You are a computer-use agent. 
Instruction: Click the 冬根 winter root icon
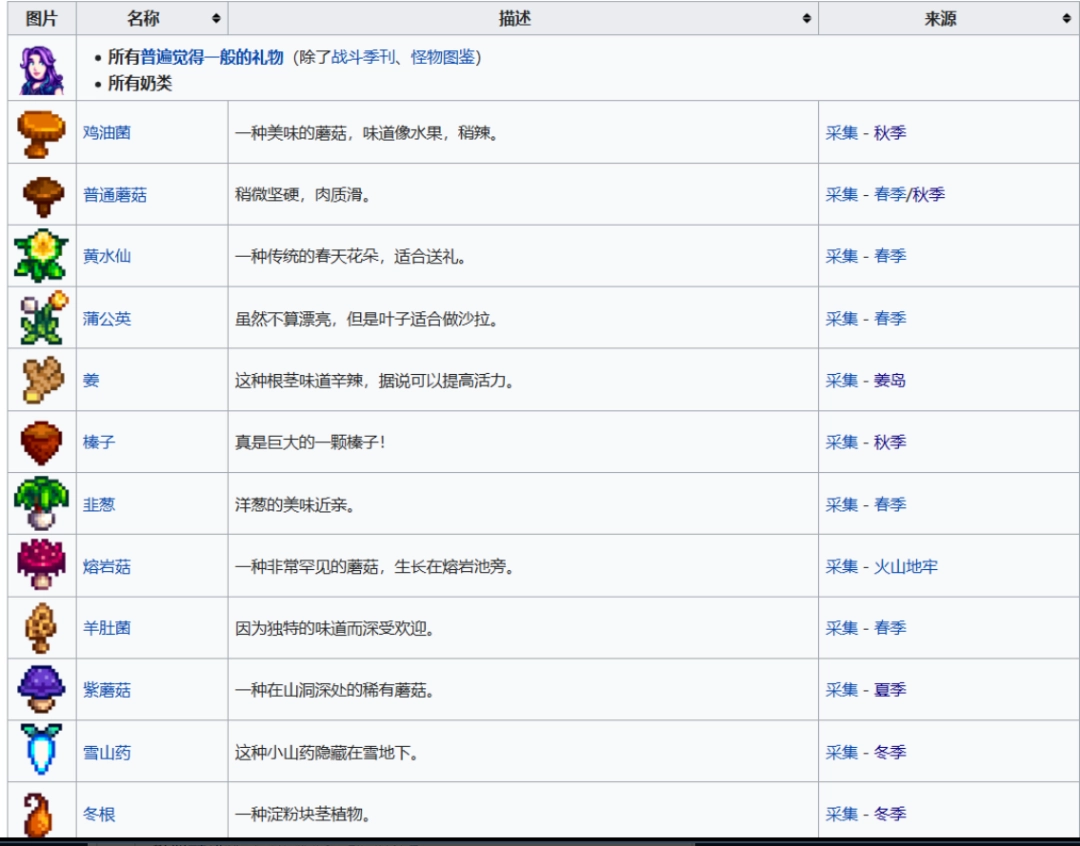39,814
